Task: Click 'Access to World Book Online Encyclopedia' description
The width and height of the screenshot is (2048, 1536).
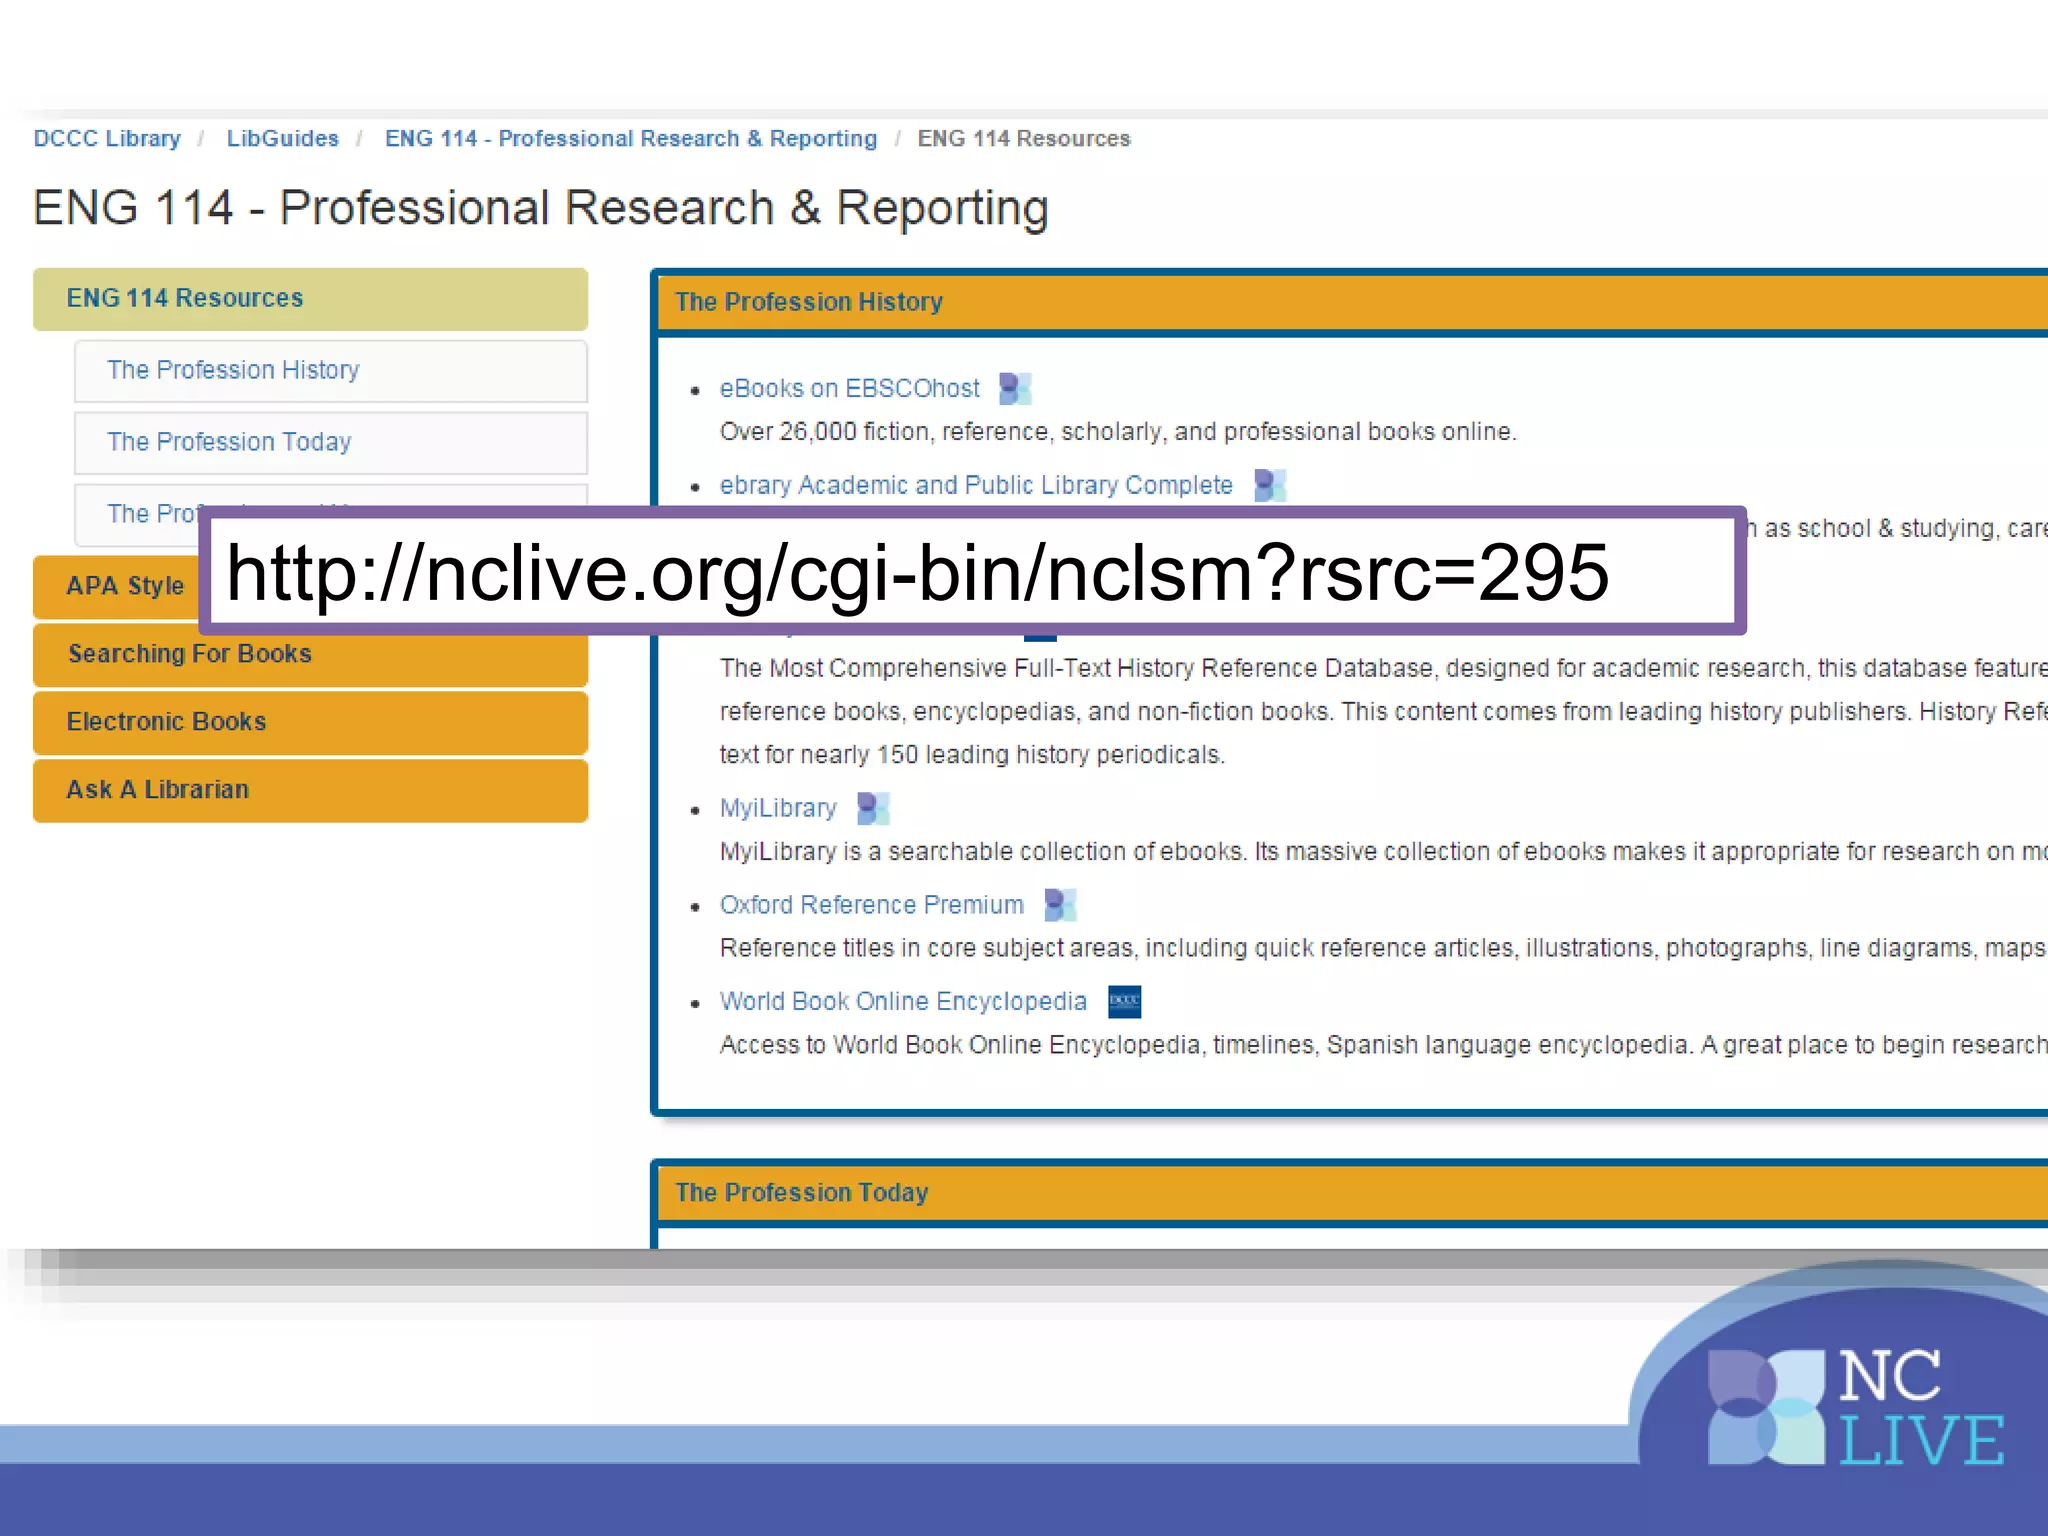Action: coord(1384,1045)
